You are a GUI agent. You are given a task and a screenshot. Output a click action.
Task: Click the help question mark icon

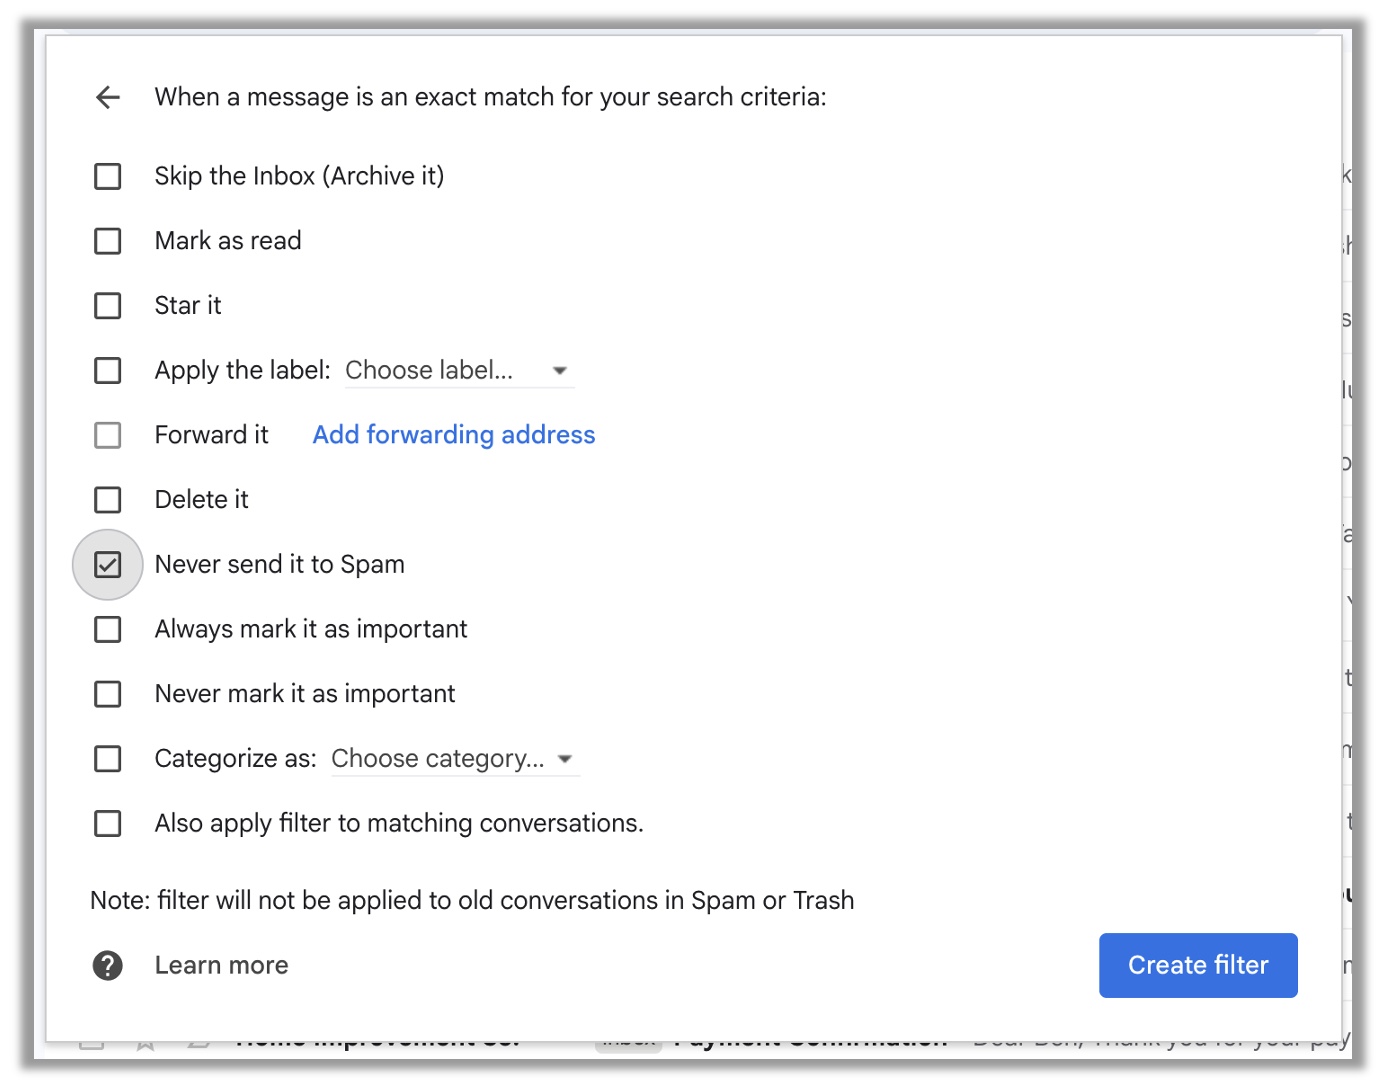point(108,965)
